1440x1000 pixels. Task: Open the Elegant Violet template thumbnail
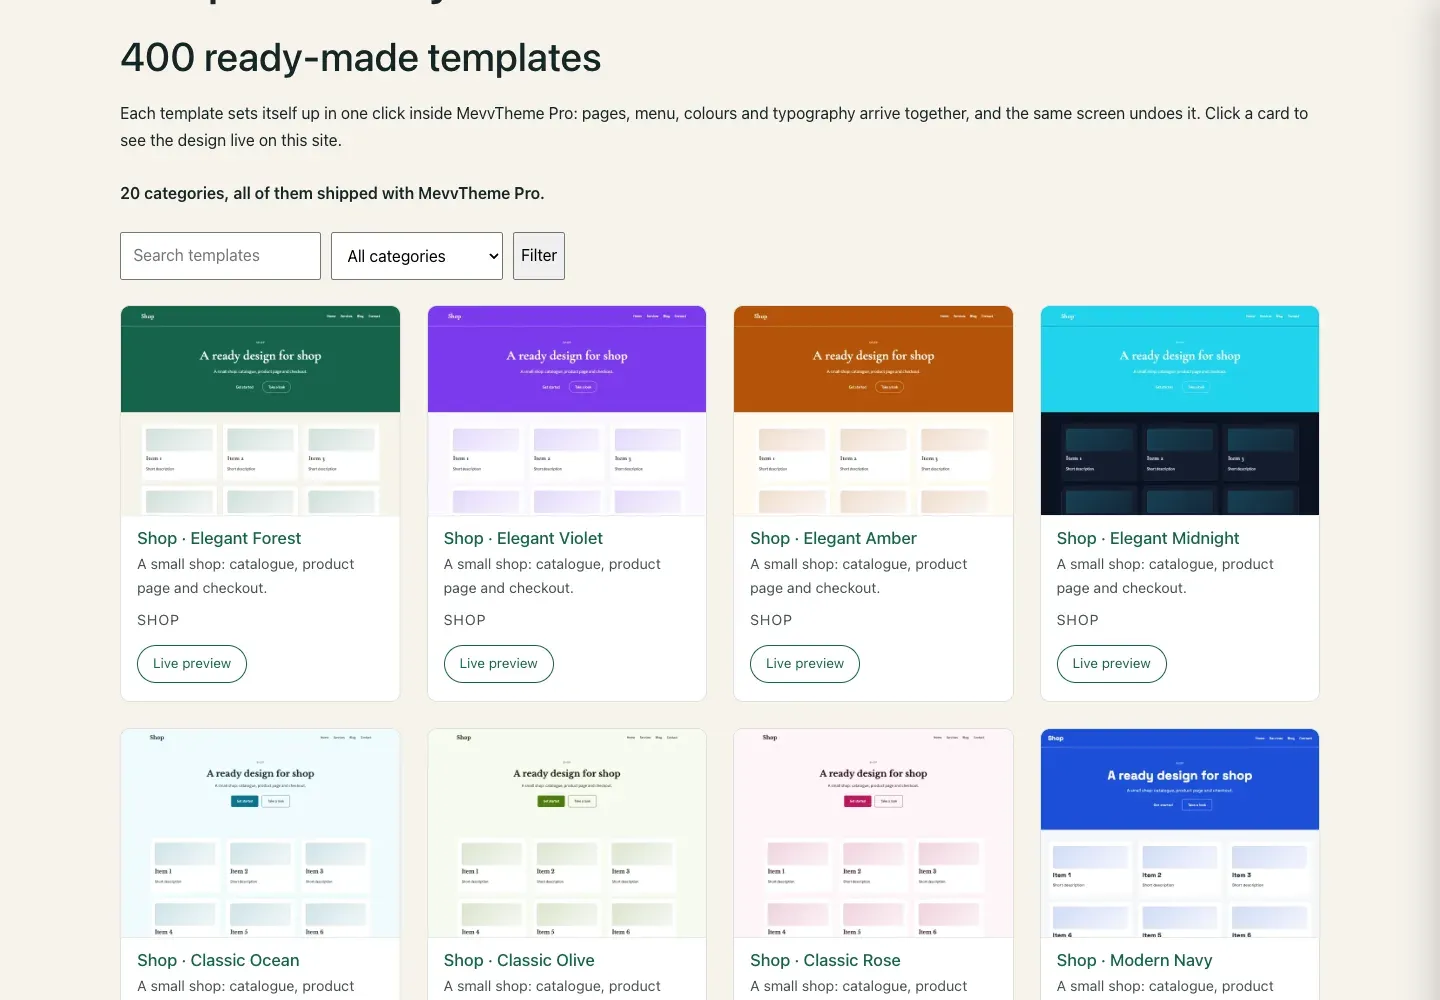click(567, 411)
